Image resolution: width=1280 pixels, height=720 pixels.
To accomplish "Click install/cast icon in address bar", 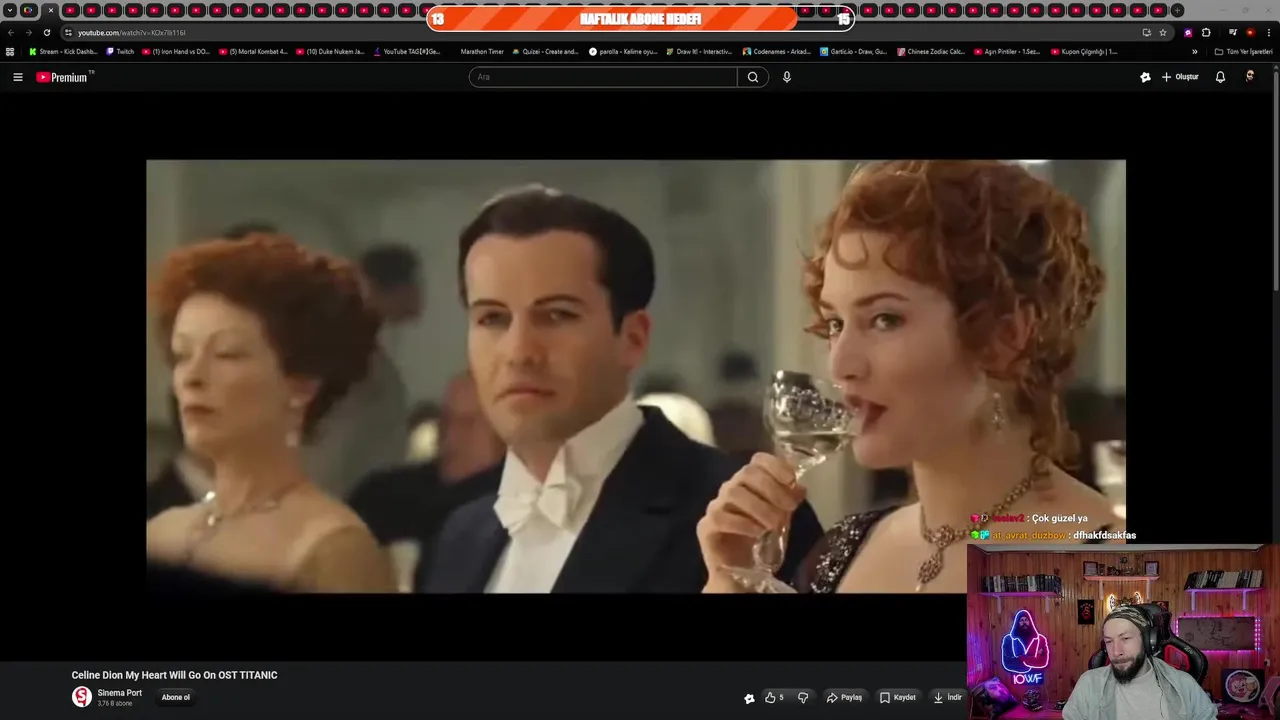I will point(1146,32).
